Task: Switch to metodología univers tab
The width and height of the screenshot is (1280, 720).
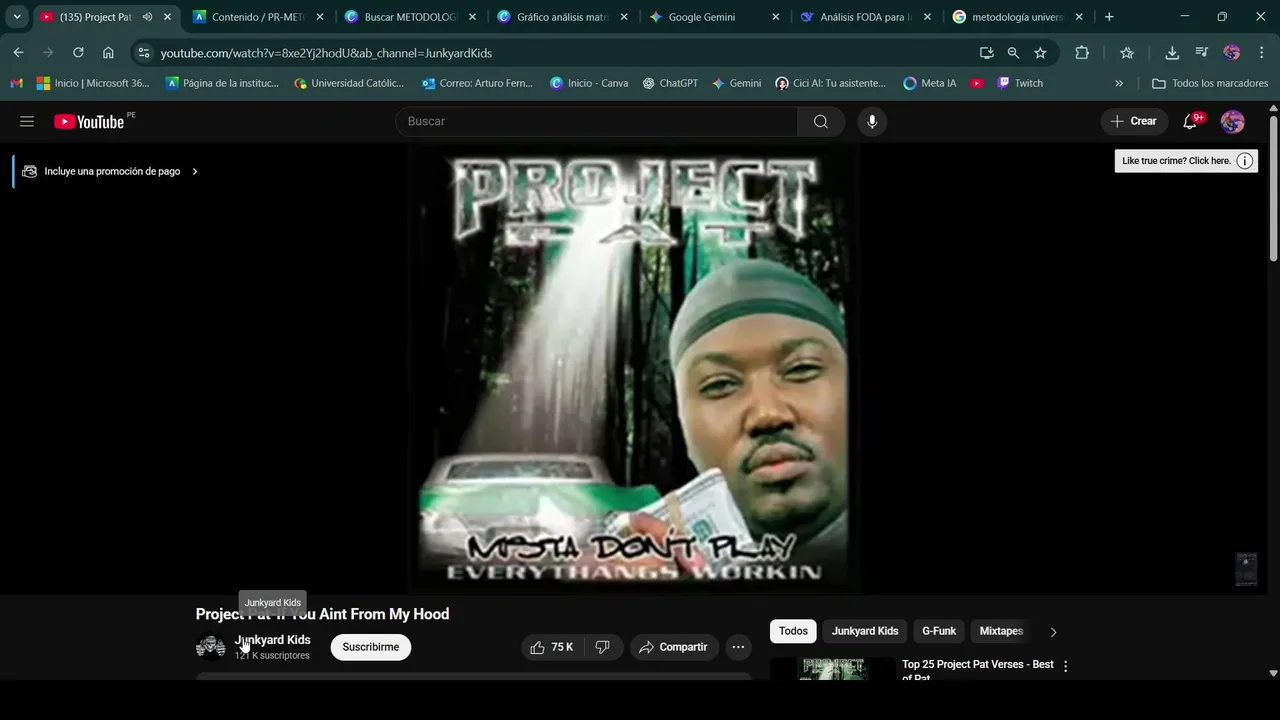Action: tap(1018, 17)
